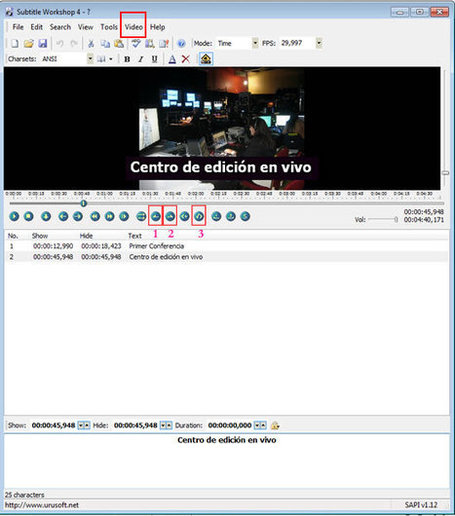Click the Show time field 00:00:45,948
The image size is (455, 516).
(x=53, y=425)
